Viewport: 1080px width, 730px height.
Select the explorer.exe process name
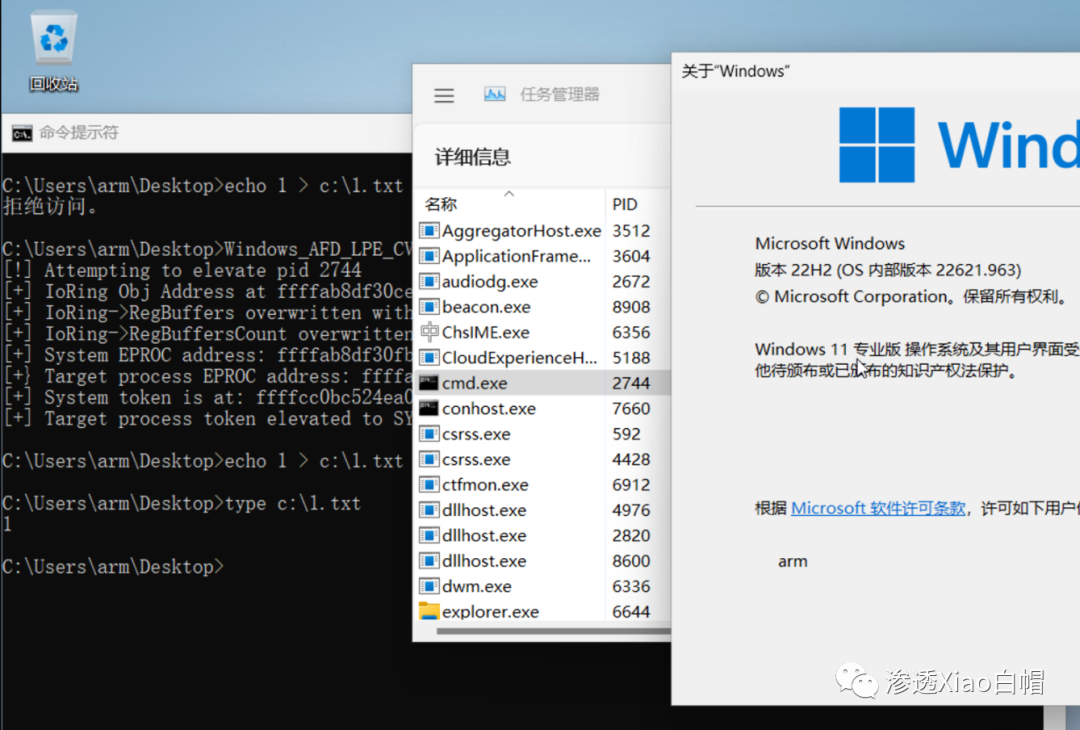[490, 612]
